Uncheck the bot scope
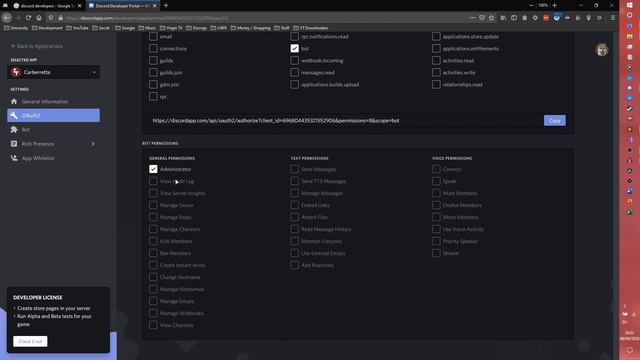The image size is (640, 360). (x=294, y=48)
